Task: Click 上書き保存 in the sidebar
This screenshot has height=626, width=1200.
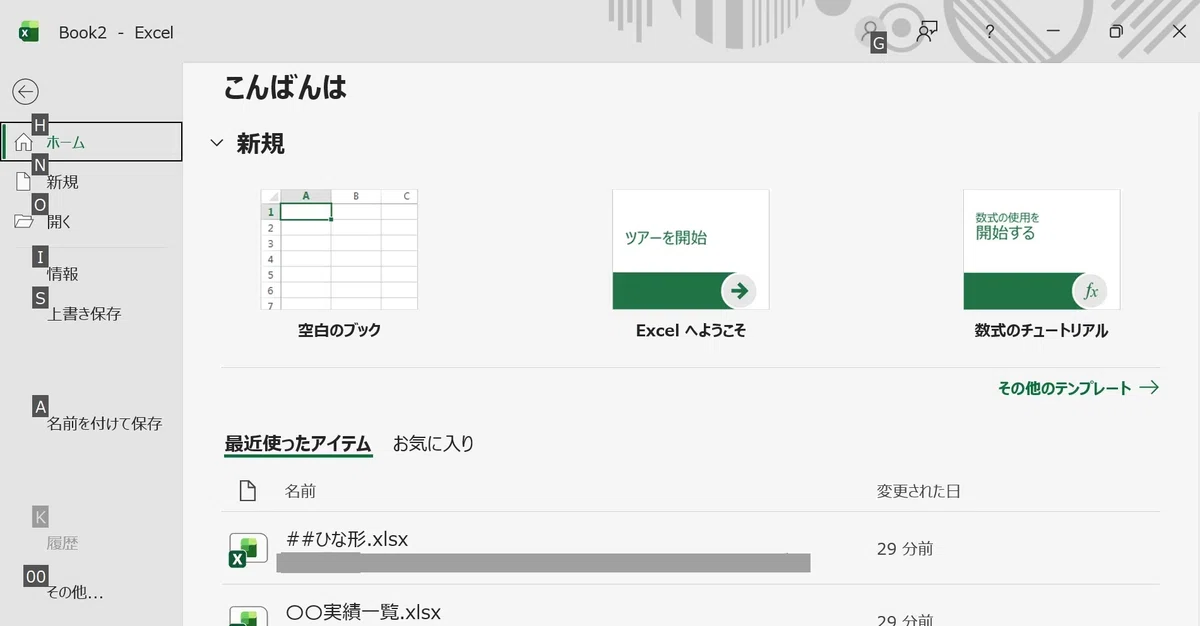Action: pyautogui.click(x=92, y=313)
